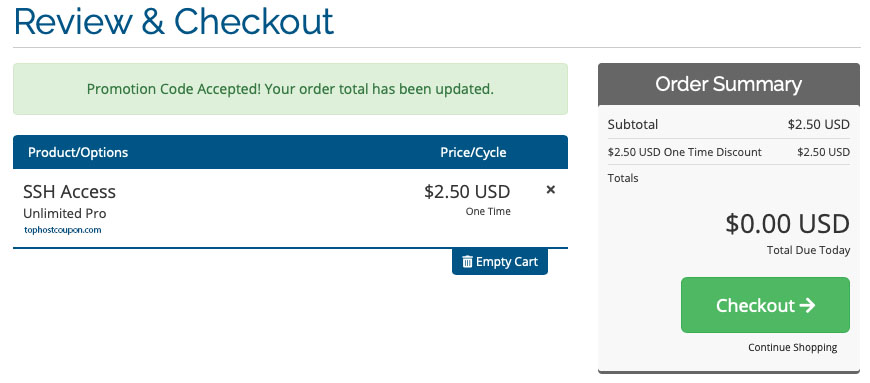The width and height of the screenshot is (870, 383).
Task: Click the Review & Checkout page heading
Action: tap(174, 22)
